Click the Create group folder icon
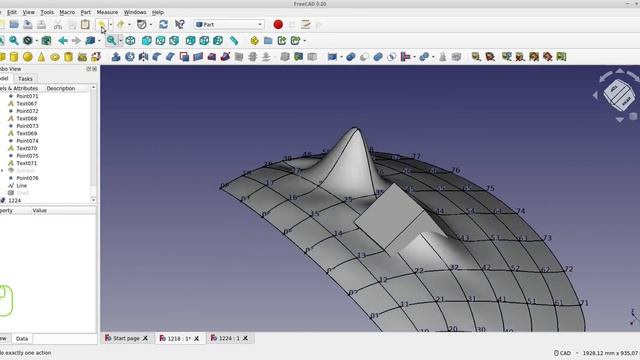The image size is (640, 360). coord(268,40)
